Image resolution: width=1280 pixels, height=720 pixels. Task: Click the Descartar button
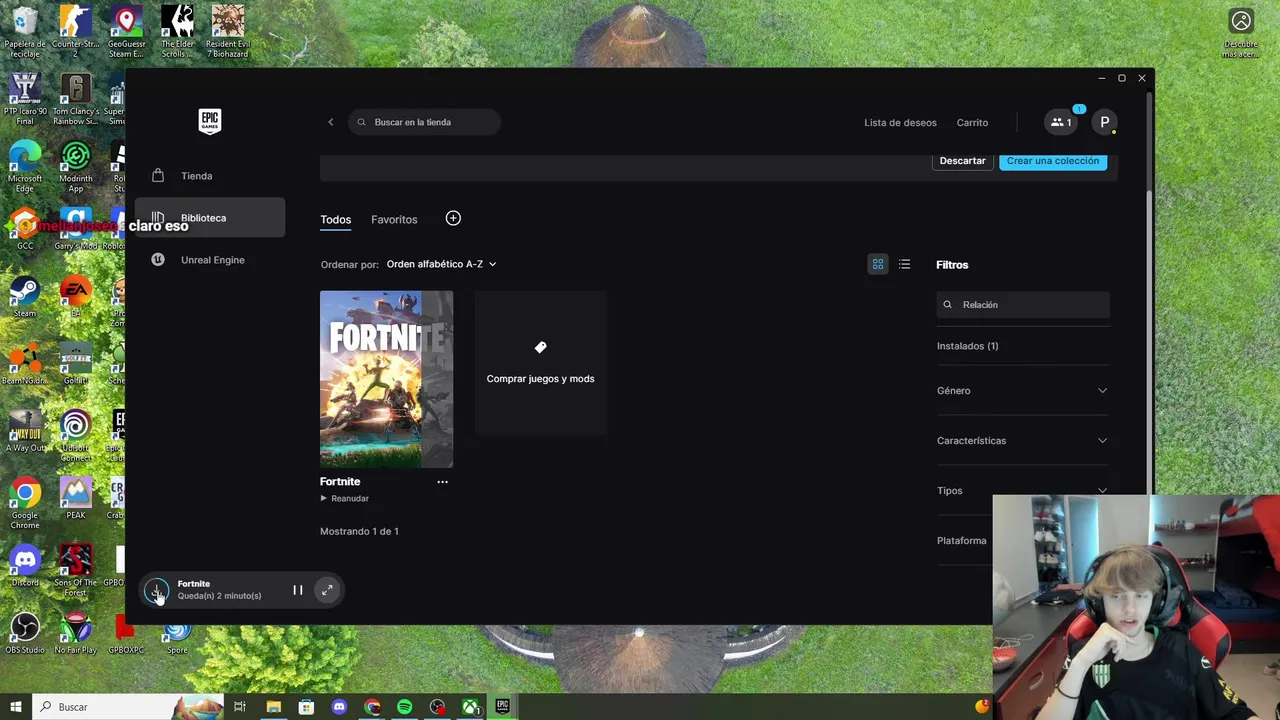click(962, 160)
